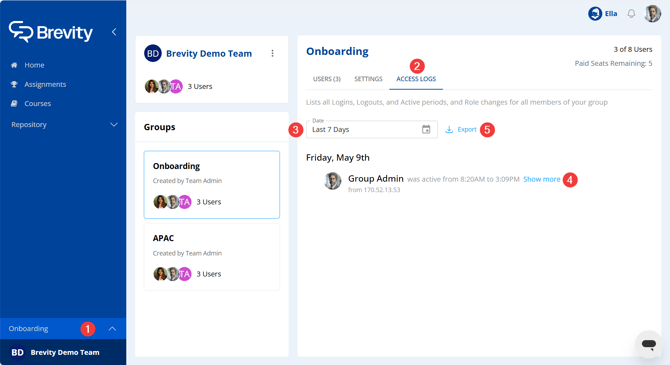The height and width of the screenshot is (365, 670).
Task: Open the user profile avatar menu
Action: tap(652, 14)
